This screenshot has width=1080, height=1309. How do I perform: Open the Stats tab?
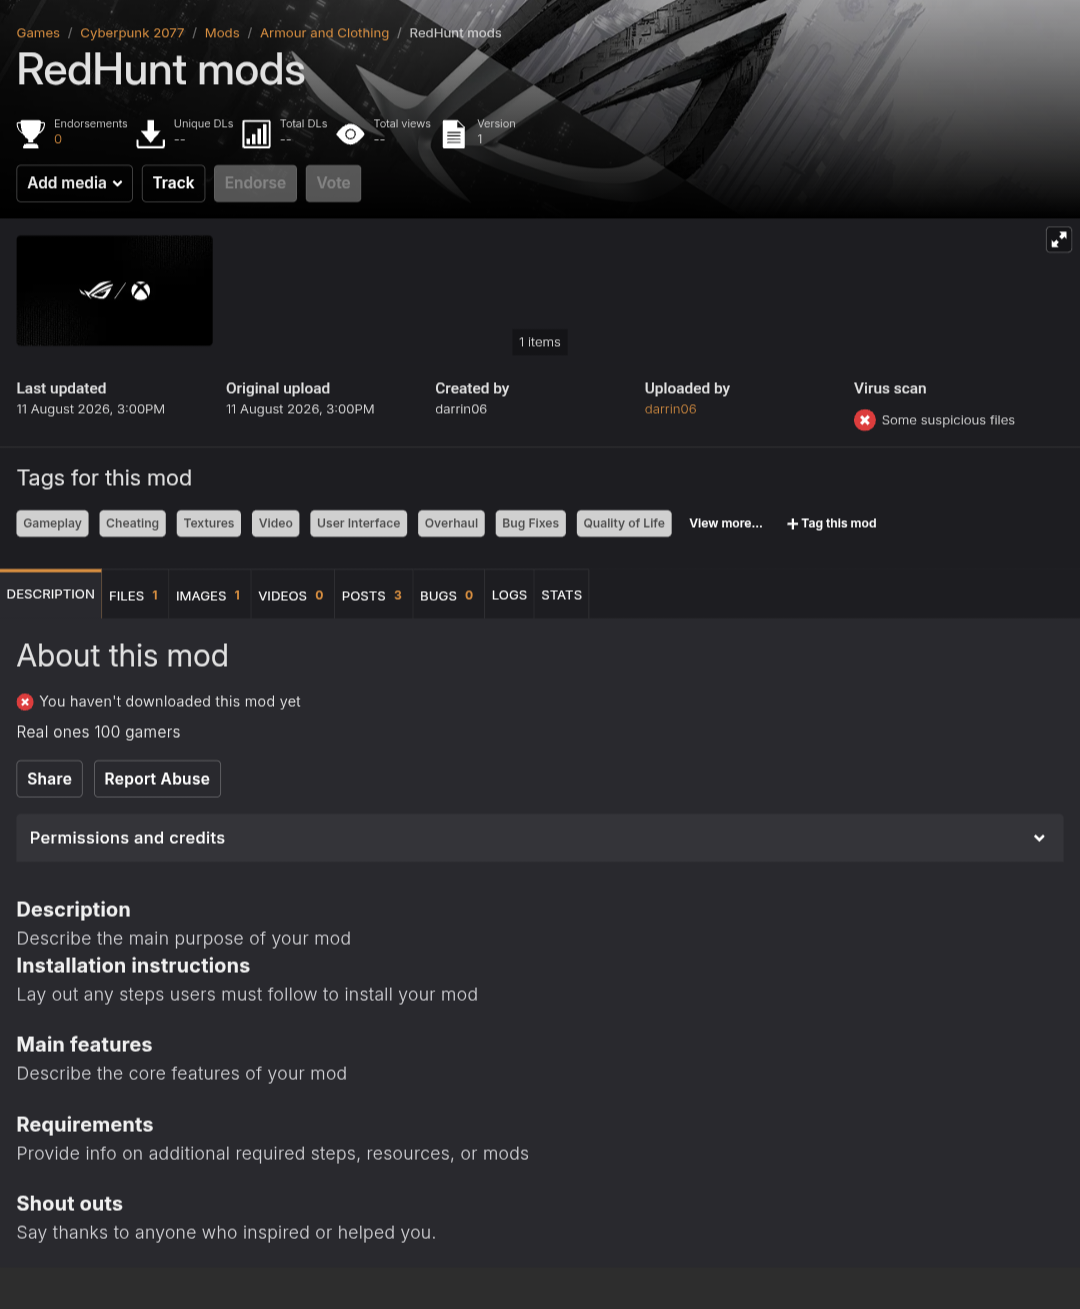562,595
